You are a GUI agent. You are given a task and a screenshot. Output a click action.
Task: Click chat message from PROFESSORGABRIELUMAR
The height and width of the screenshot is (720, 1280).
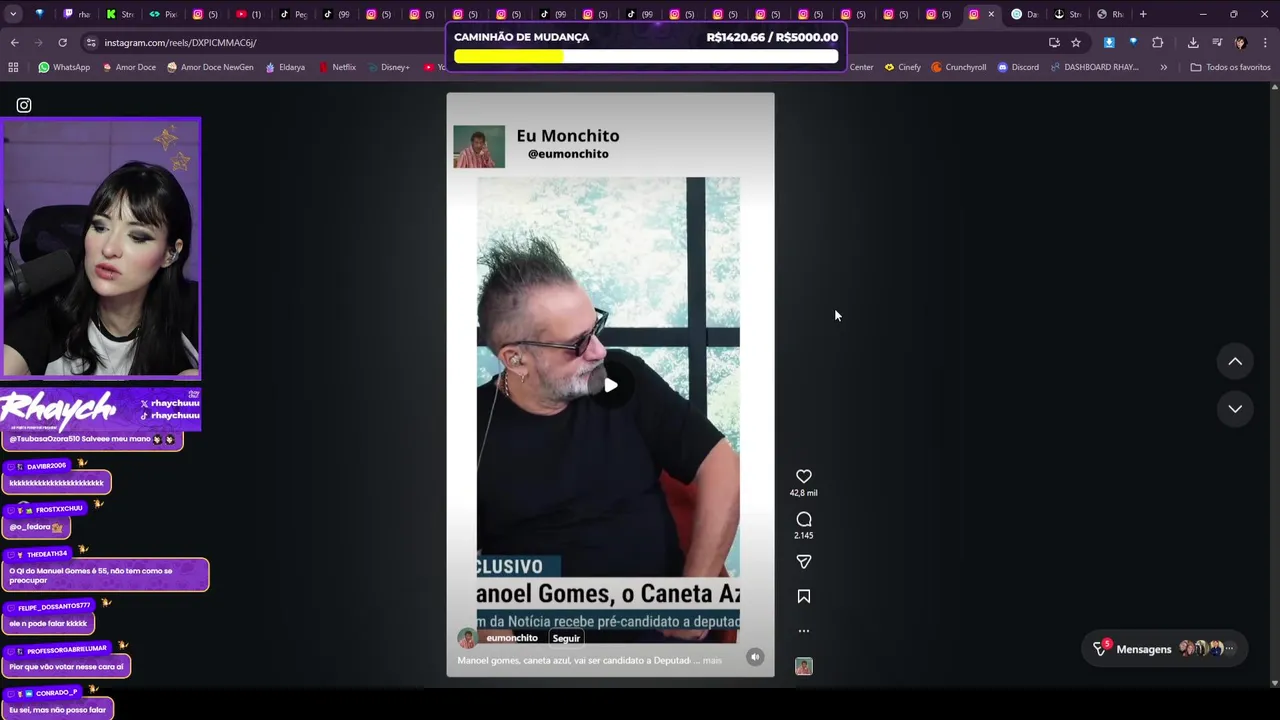[66, 667]
